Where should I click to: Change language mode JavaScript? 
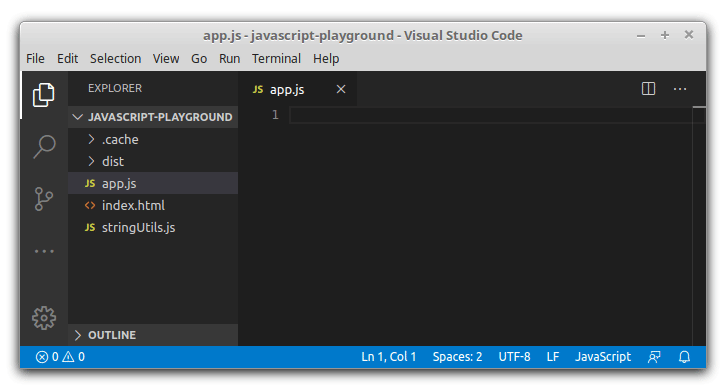603,357
